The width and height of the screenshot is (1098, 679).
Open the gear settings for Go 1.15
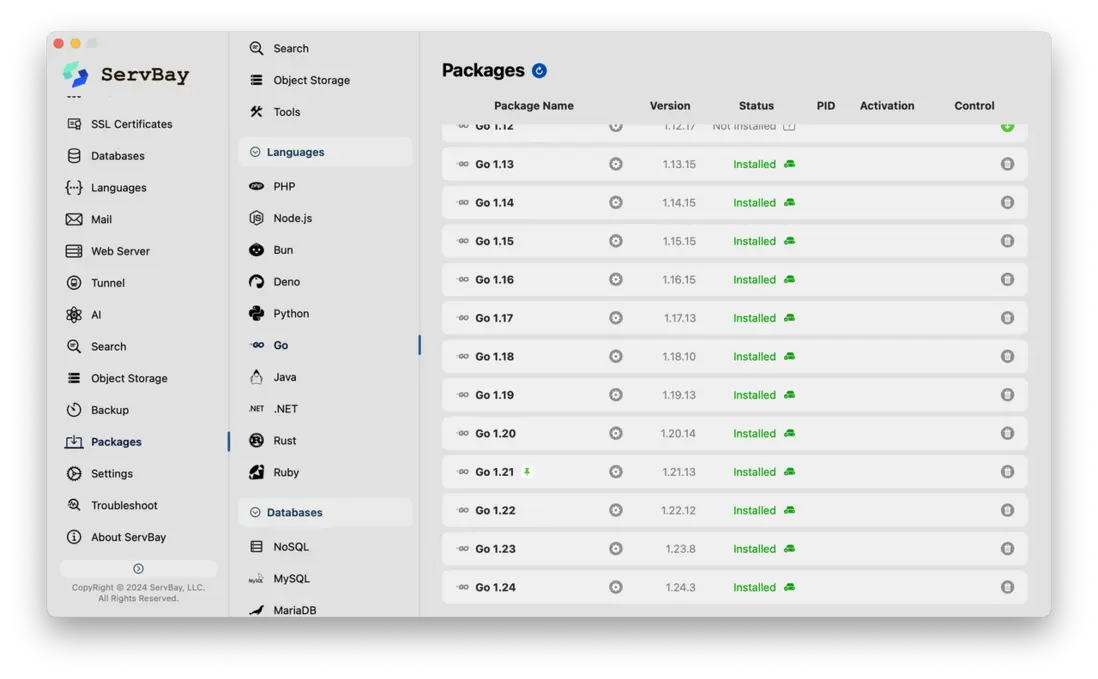click(x=616, y=241)
